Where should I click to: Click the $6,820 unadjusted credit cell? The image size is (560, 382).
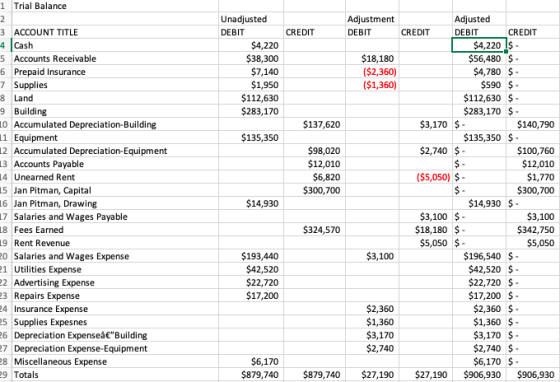(314, 177)
